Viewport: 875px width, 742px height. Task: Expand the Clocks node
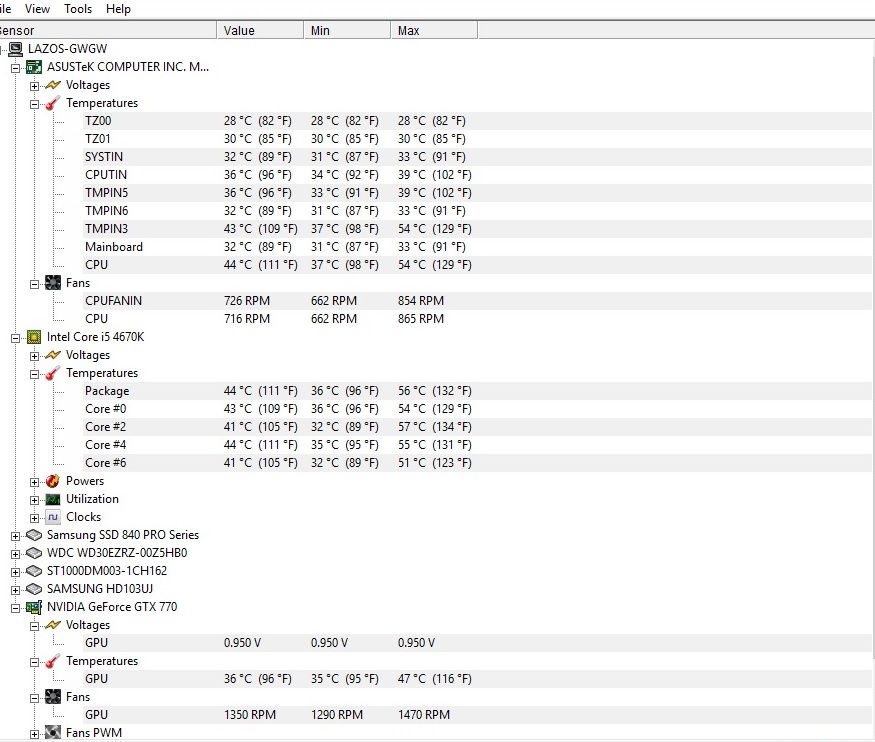tap(35, 518)
